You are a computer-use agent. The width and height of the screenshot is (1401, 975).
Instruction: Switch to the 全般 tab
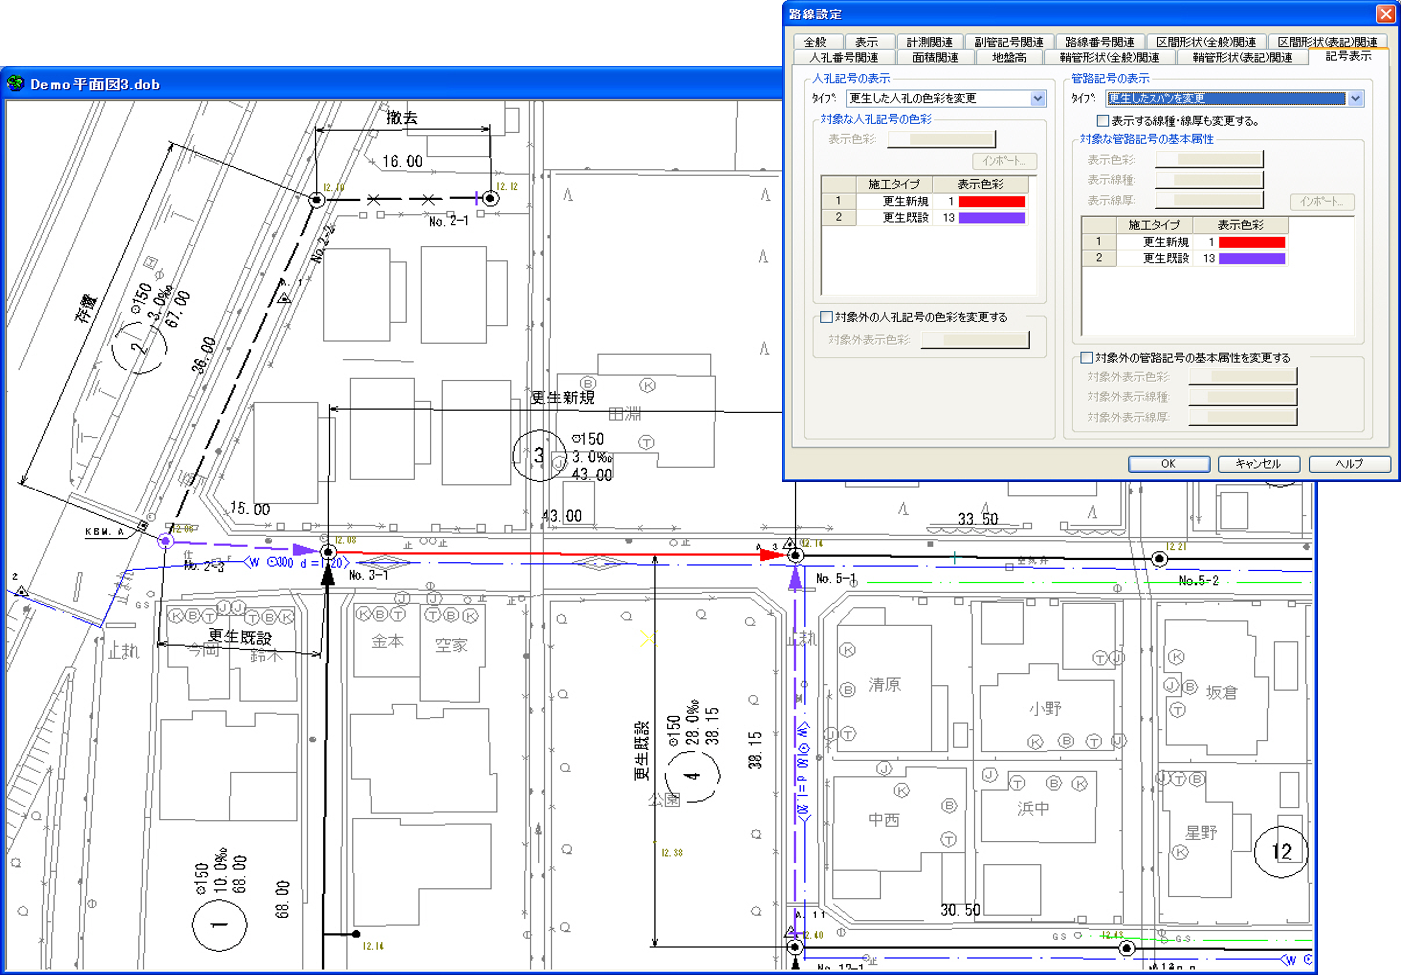tap(816, 42)
